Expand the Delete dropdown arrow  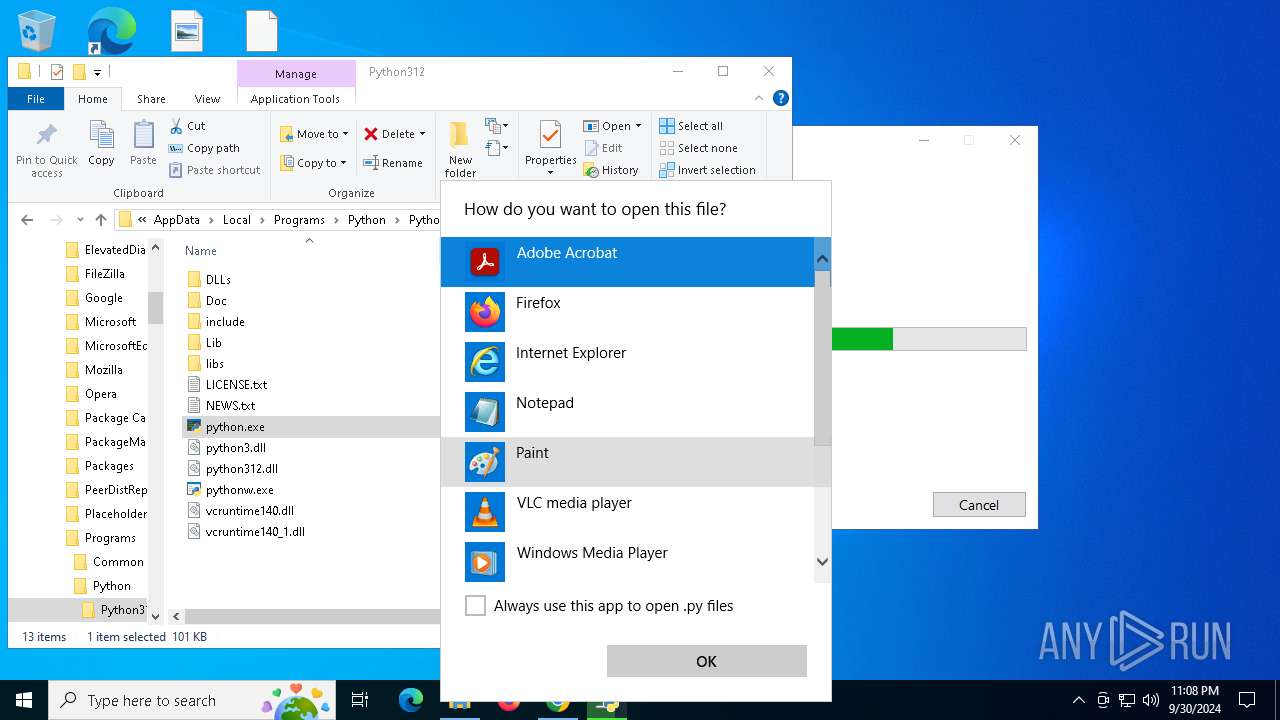(x=422, y=134)
